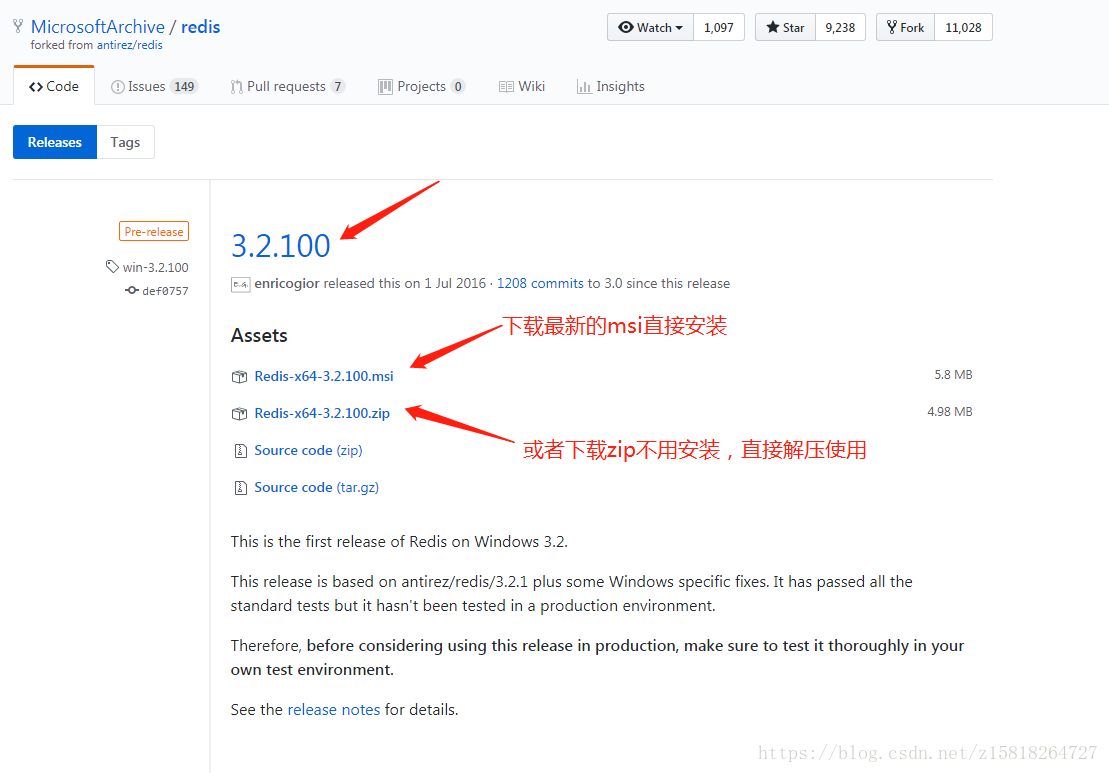
Task: Click the star icon in Star button
Action: 772,27
